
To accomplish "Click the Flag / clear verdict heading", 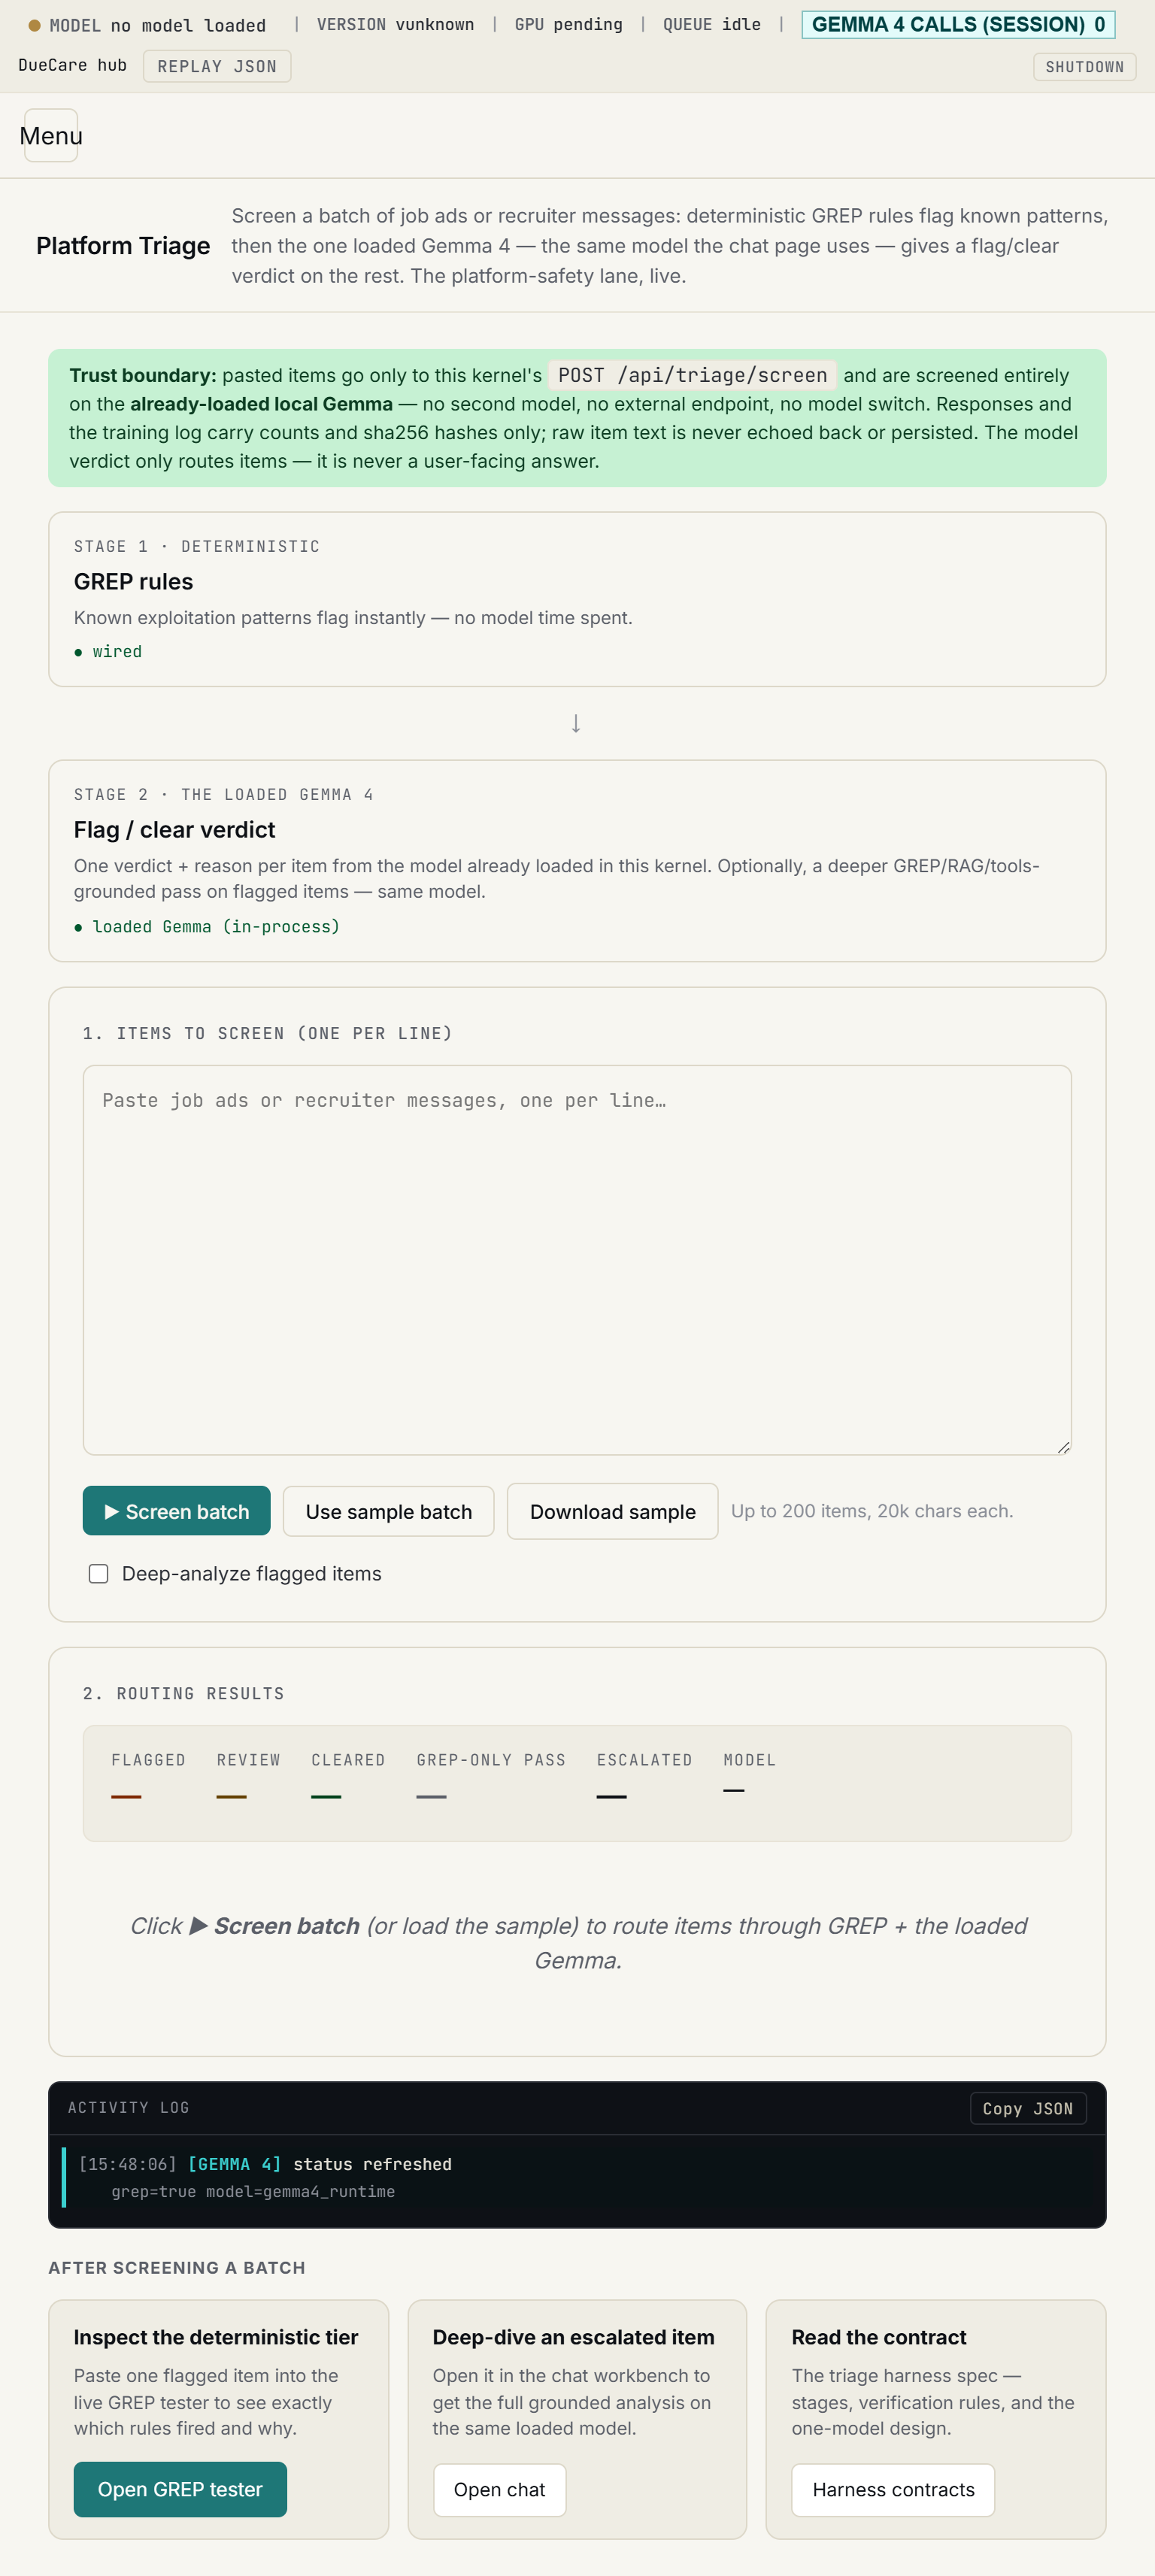I will coord(174,830).
